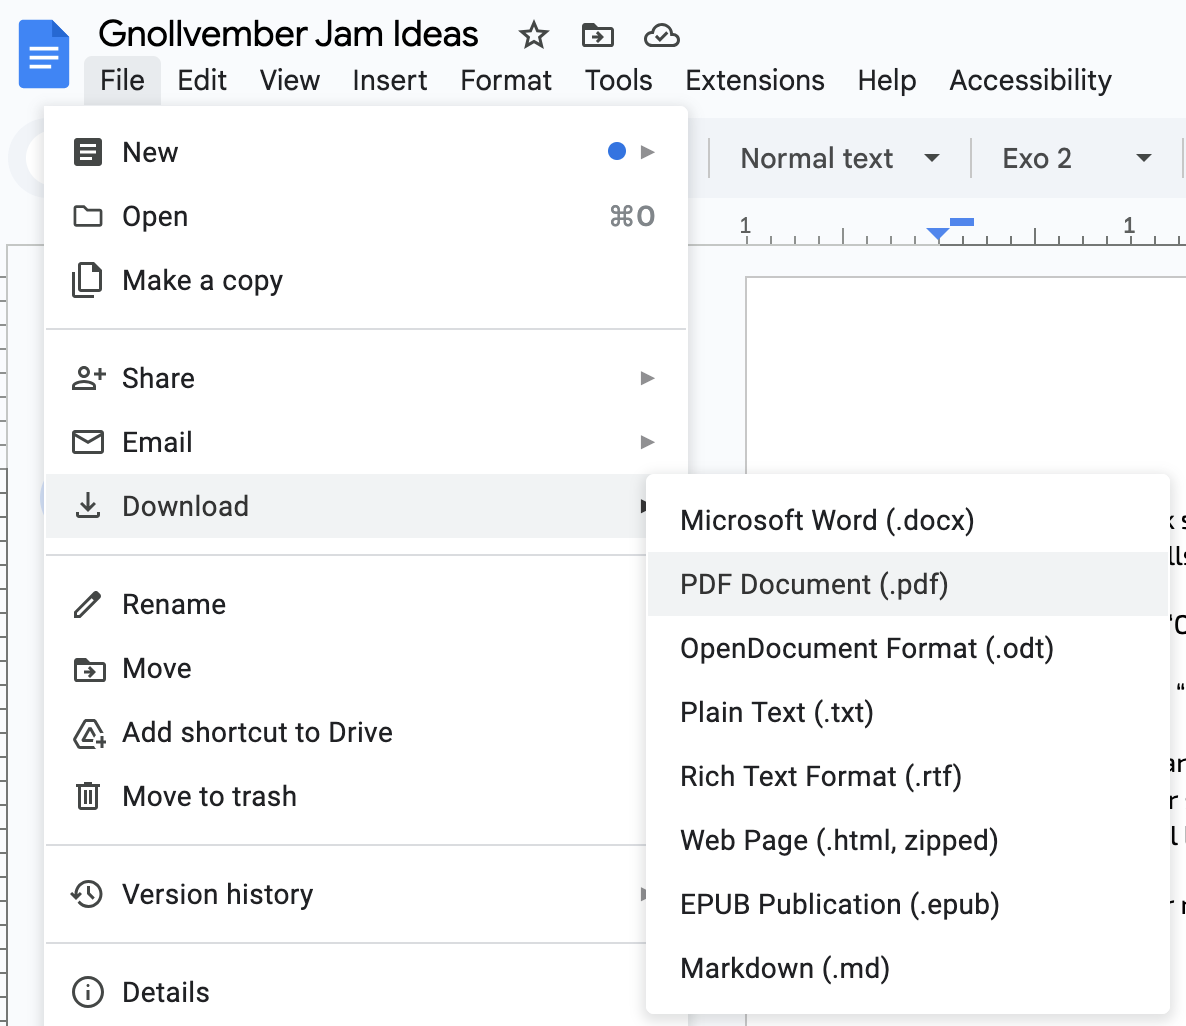The image size is (1186, 1026).
Task: Click the Move to trash bin icon
Action: tap(88, 796)
